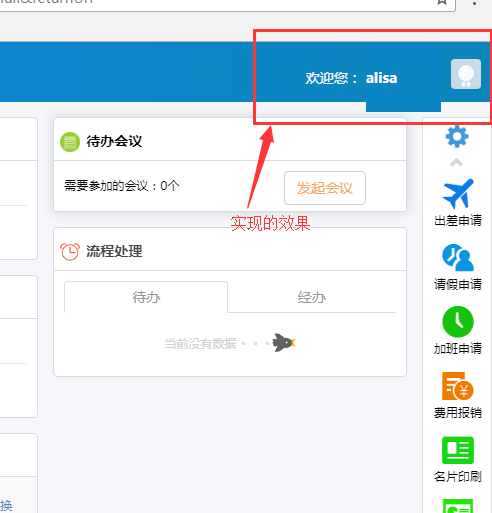
Task: Click the 发起会议 button
Action: 325,188
